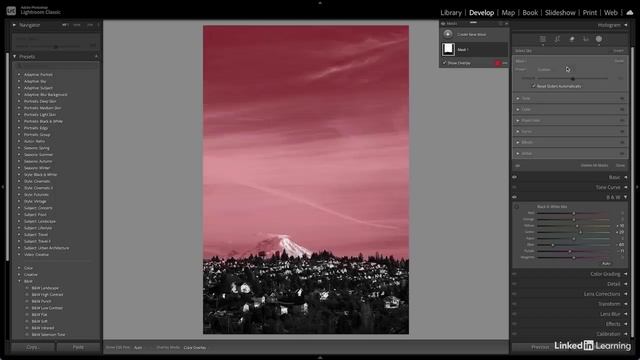Click the Previous button
The height and width of the screenshot is (360, 640).
(x=540, y=347)
